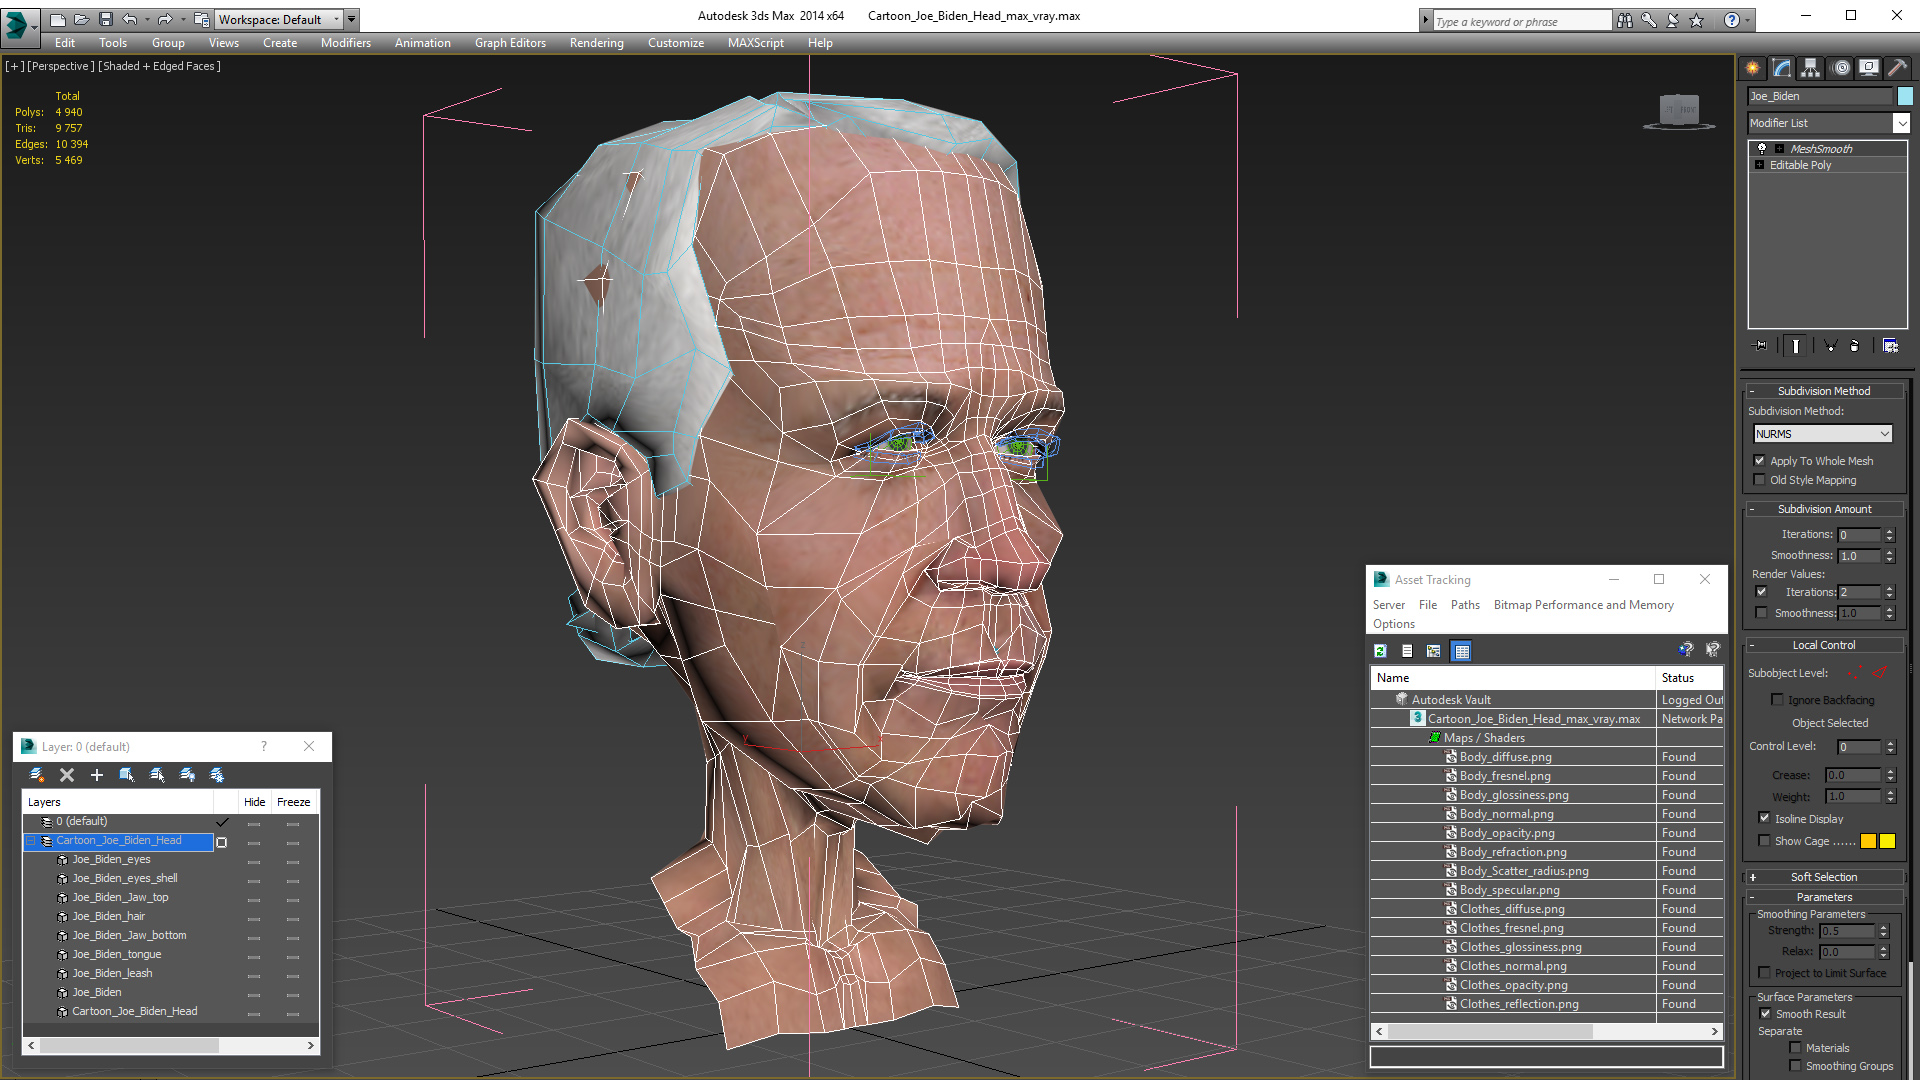
Task: Click the Favorites star icon
Action: point(1697,20)
